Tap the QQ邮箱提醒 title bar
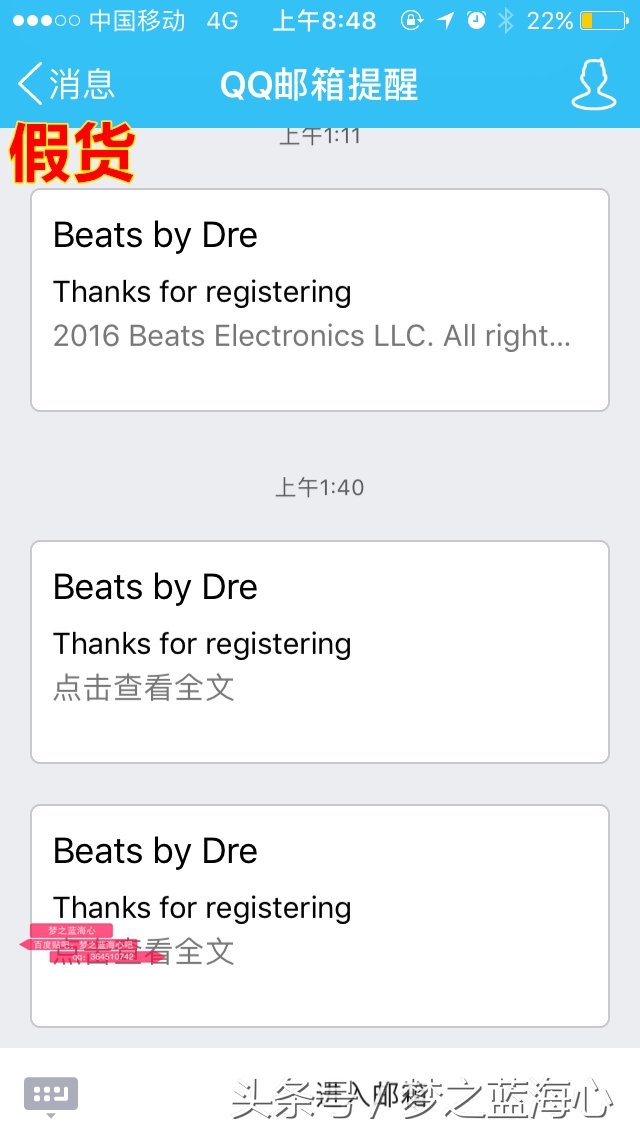Viewport: 640px width, 1136px height. click(319, 85)
